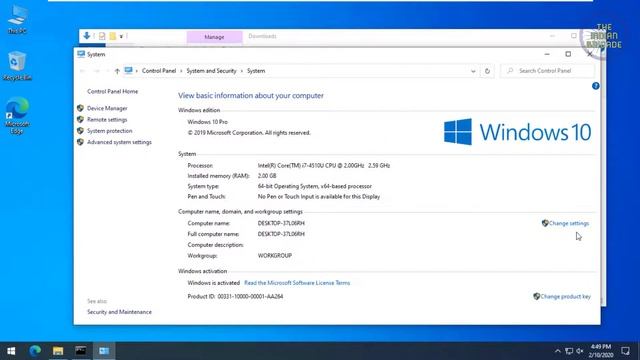Viewport: 640px width, 360px height.
Task: Minimize the System window
Action: coord(547,54)
